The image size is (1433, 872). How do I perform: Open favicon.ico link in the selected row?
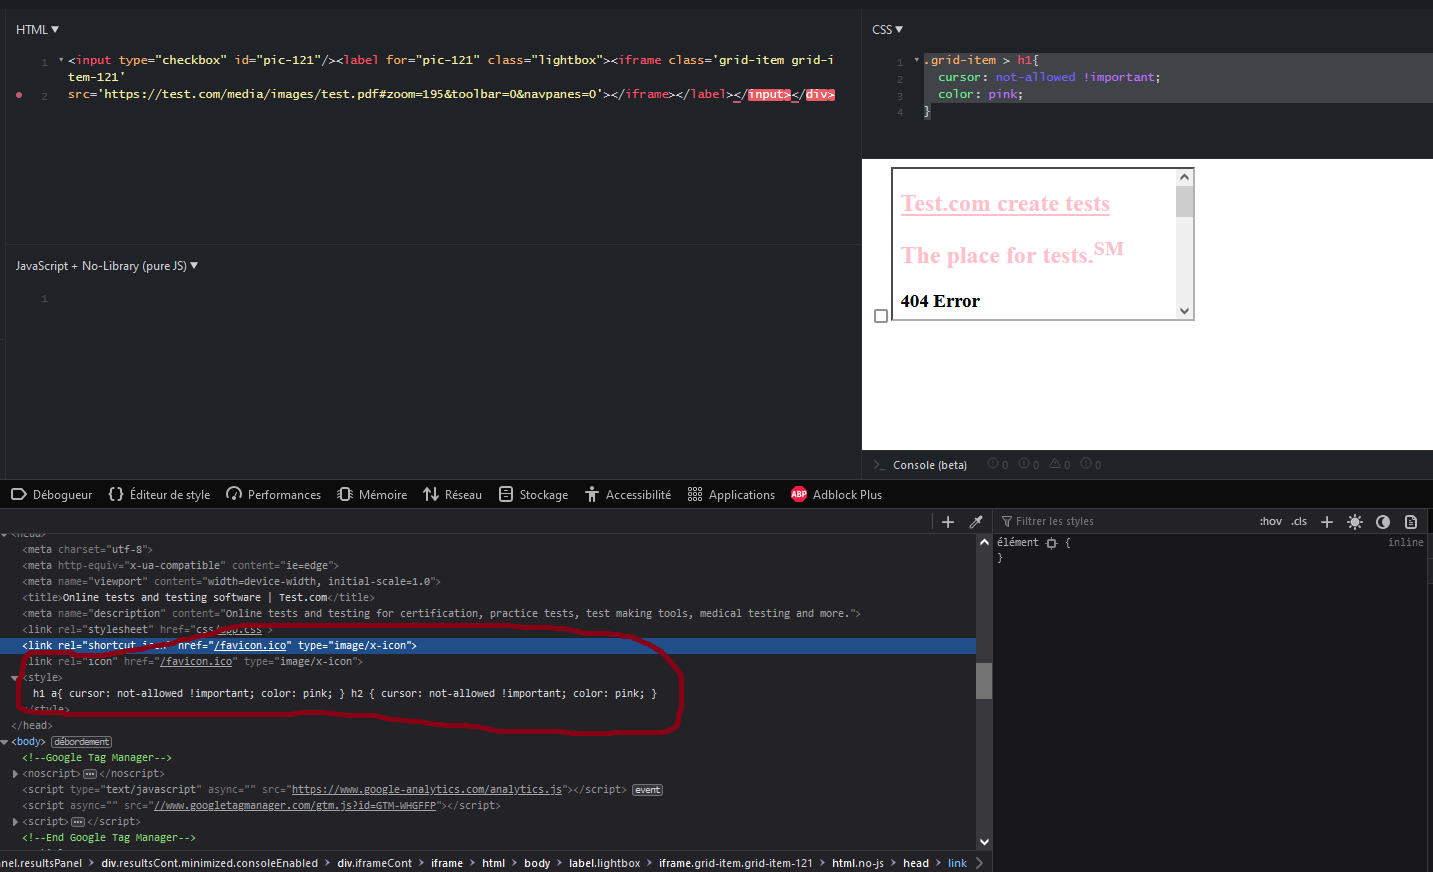click(250, 646)
